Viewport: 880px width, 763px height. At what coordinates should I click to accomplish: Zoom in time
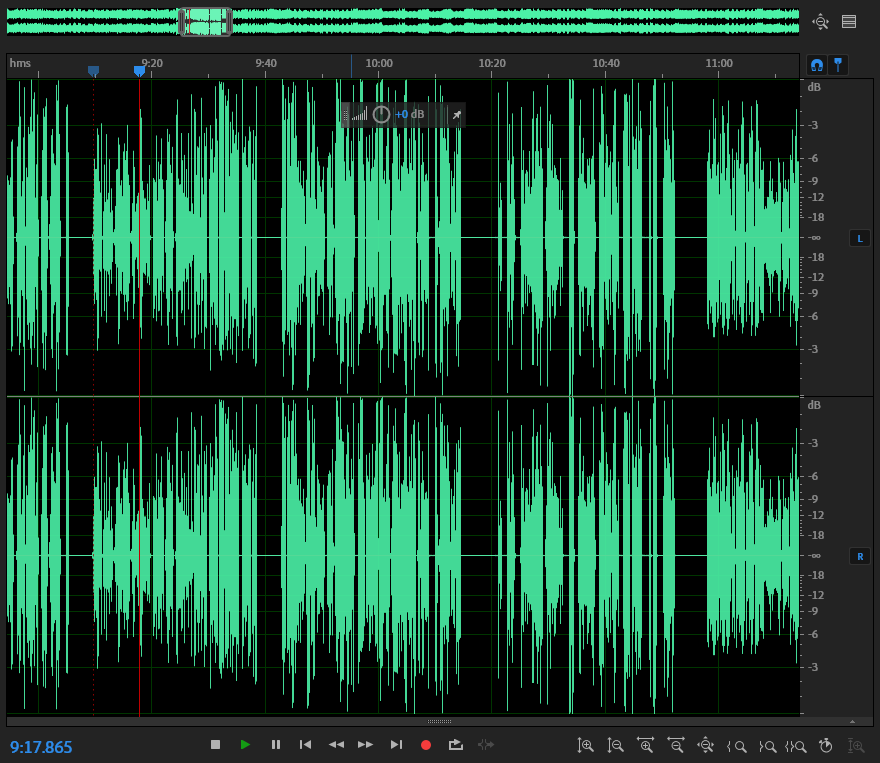coord(645,746)
